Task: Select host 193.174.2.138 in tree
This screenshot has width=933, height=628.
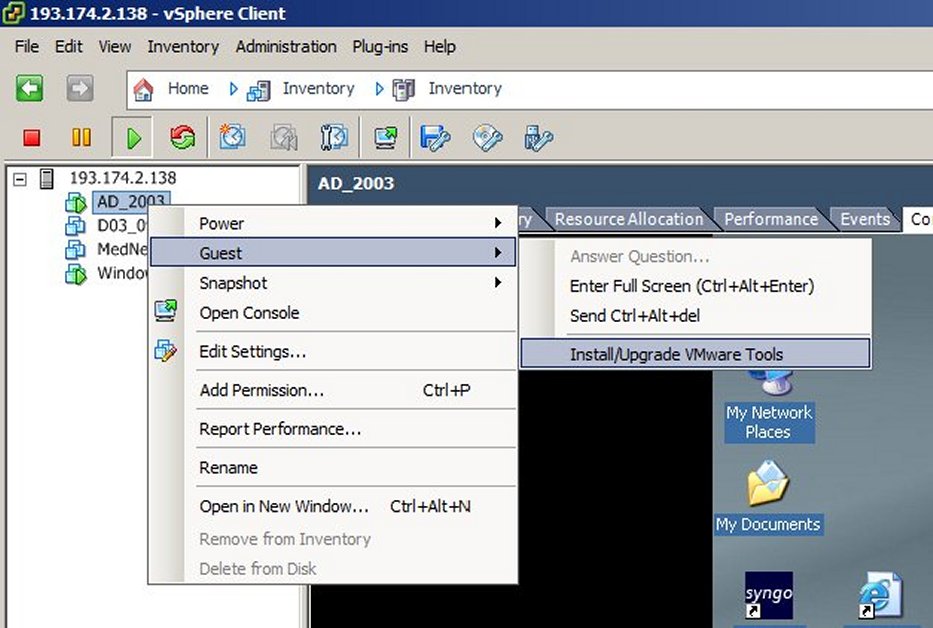Action: point(123,178)
